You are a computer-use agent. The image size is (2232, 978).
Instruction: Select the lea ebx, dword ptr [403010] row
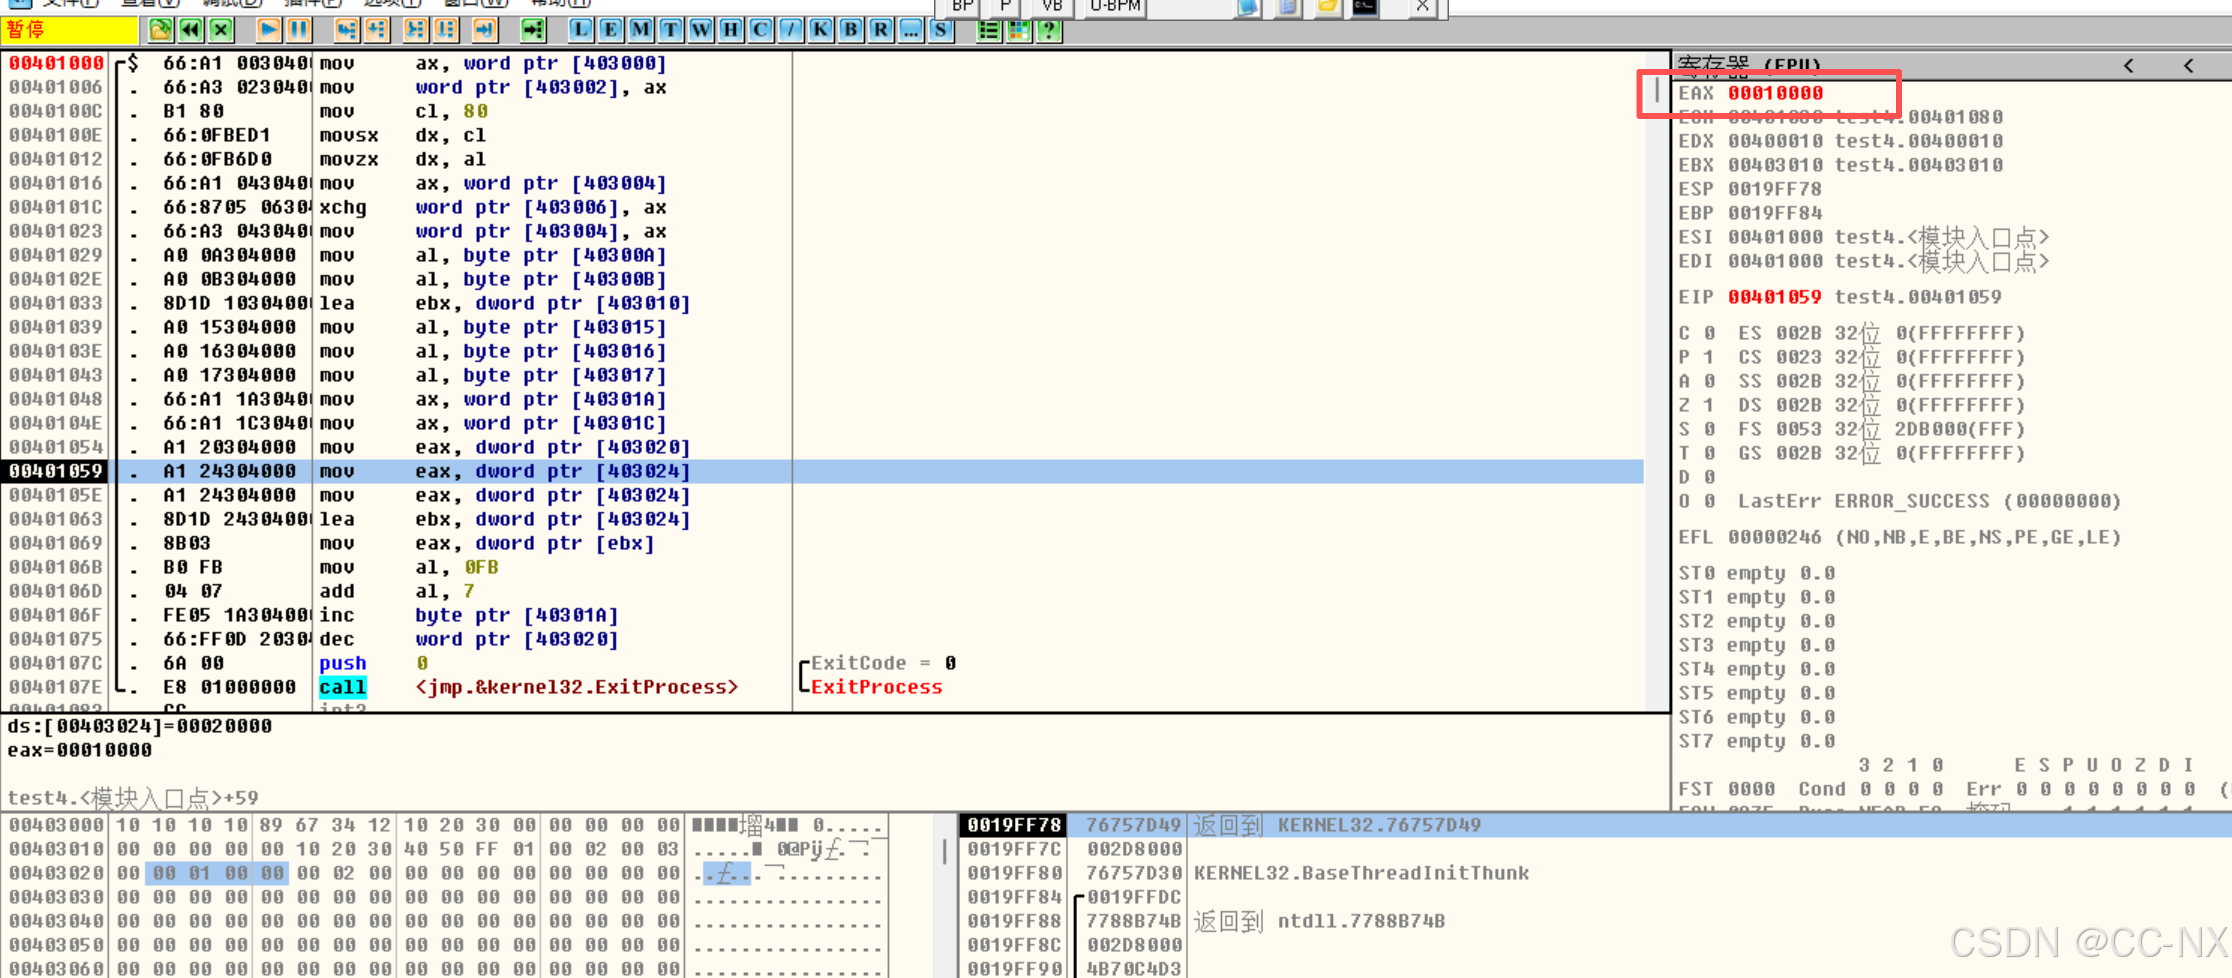[825, 303]
